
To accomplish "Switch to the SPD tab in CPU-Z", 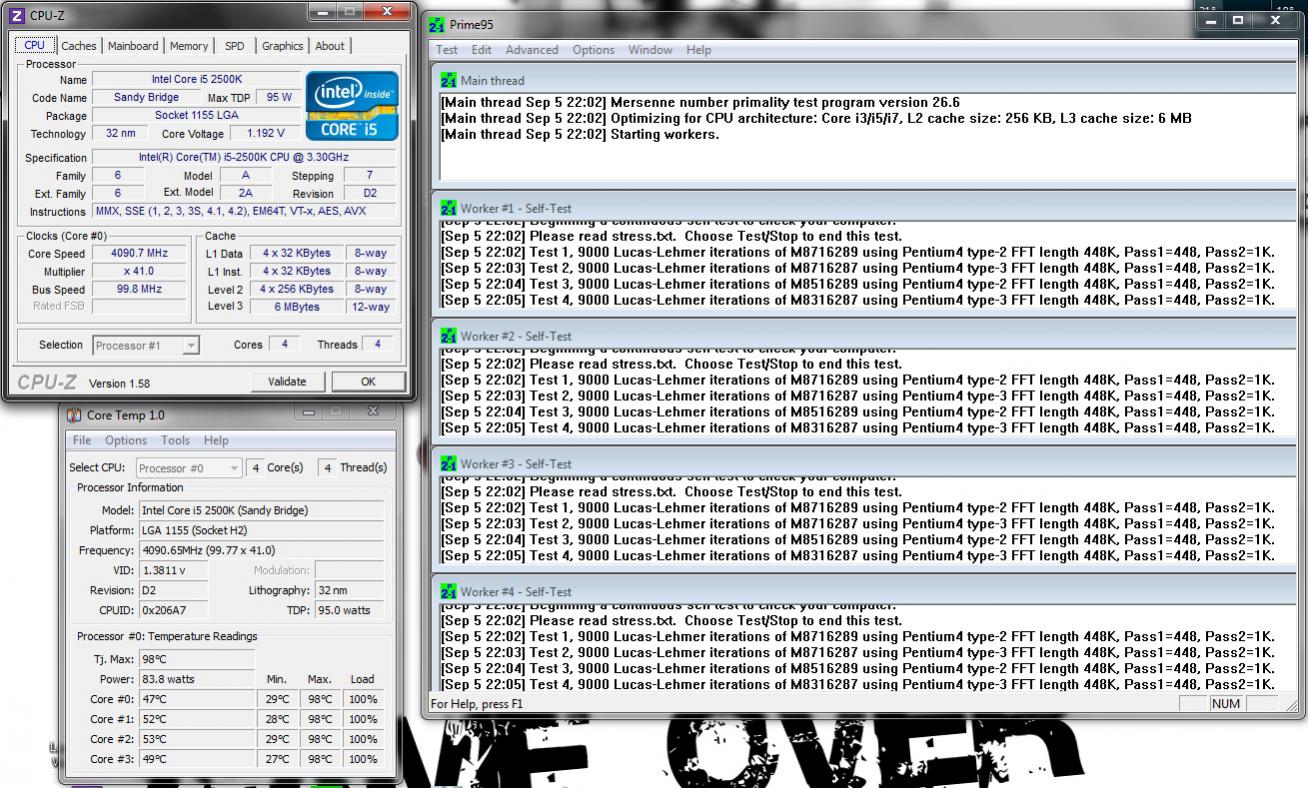I will click(x=235, y=46).
